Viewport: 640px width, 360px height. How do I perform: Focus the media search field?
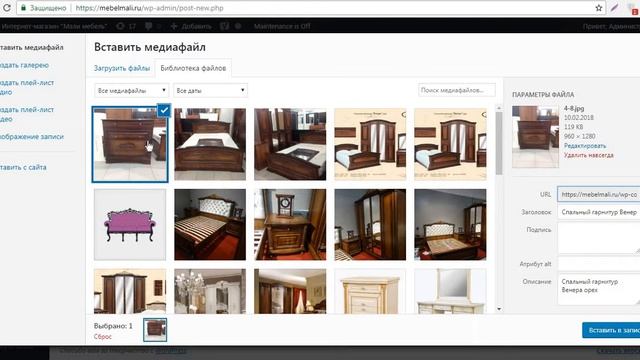457,90
